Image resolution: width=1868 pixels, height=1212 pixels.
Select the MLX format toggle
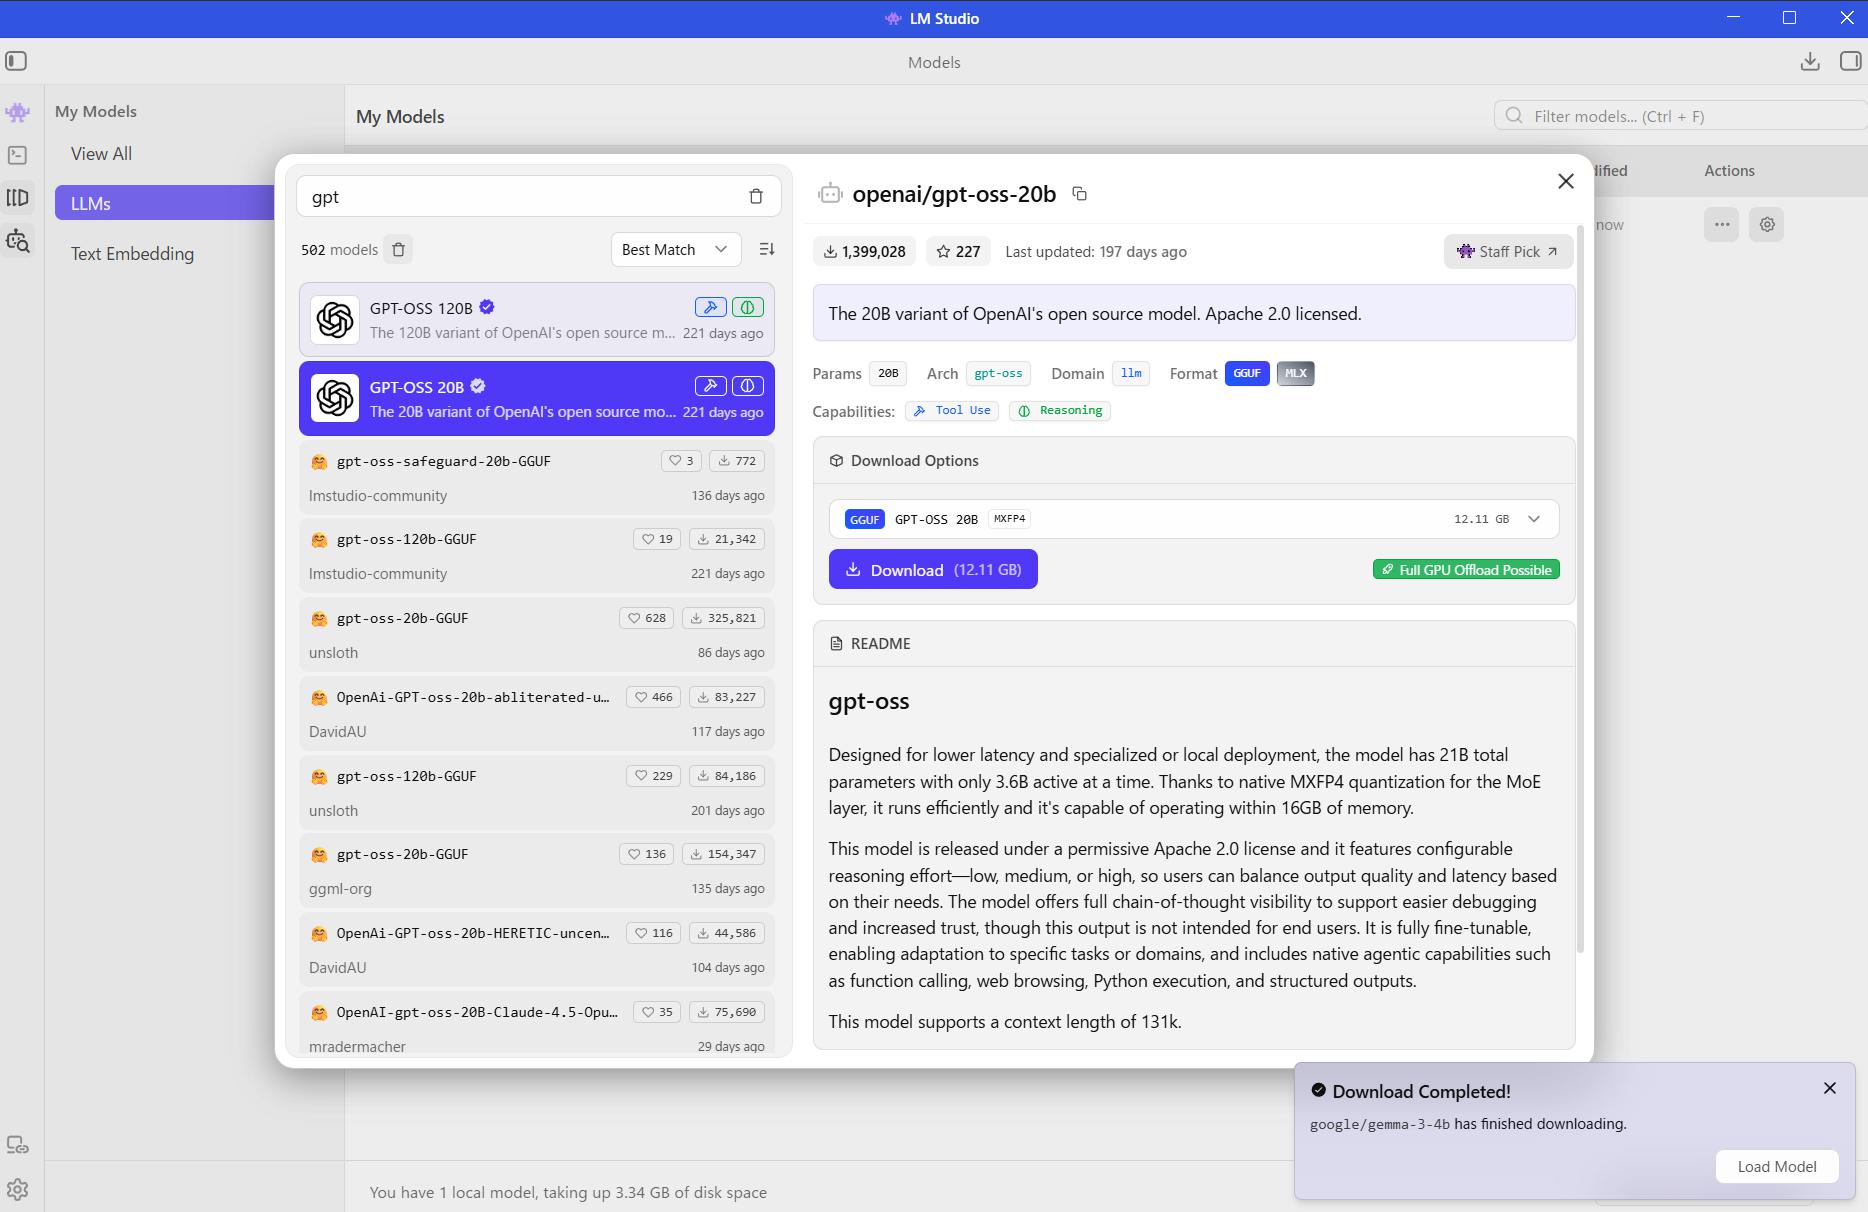tap(1295, 374)
